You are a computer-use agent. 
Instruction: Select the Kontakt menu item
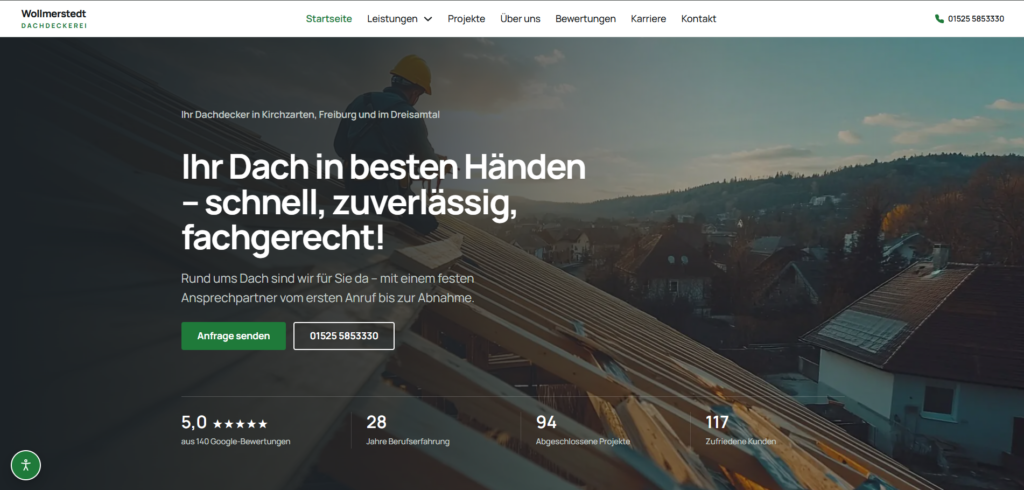(699, 19)
